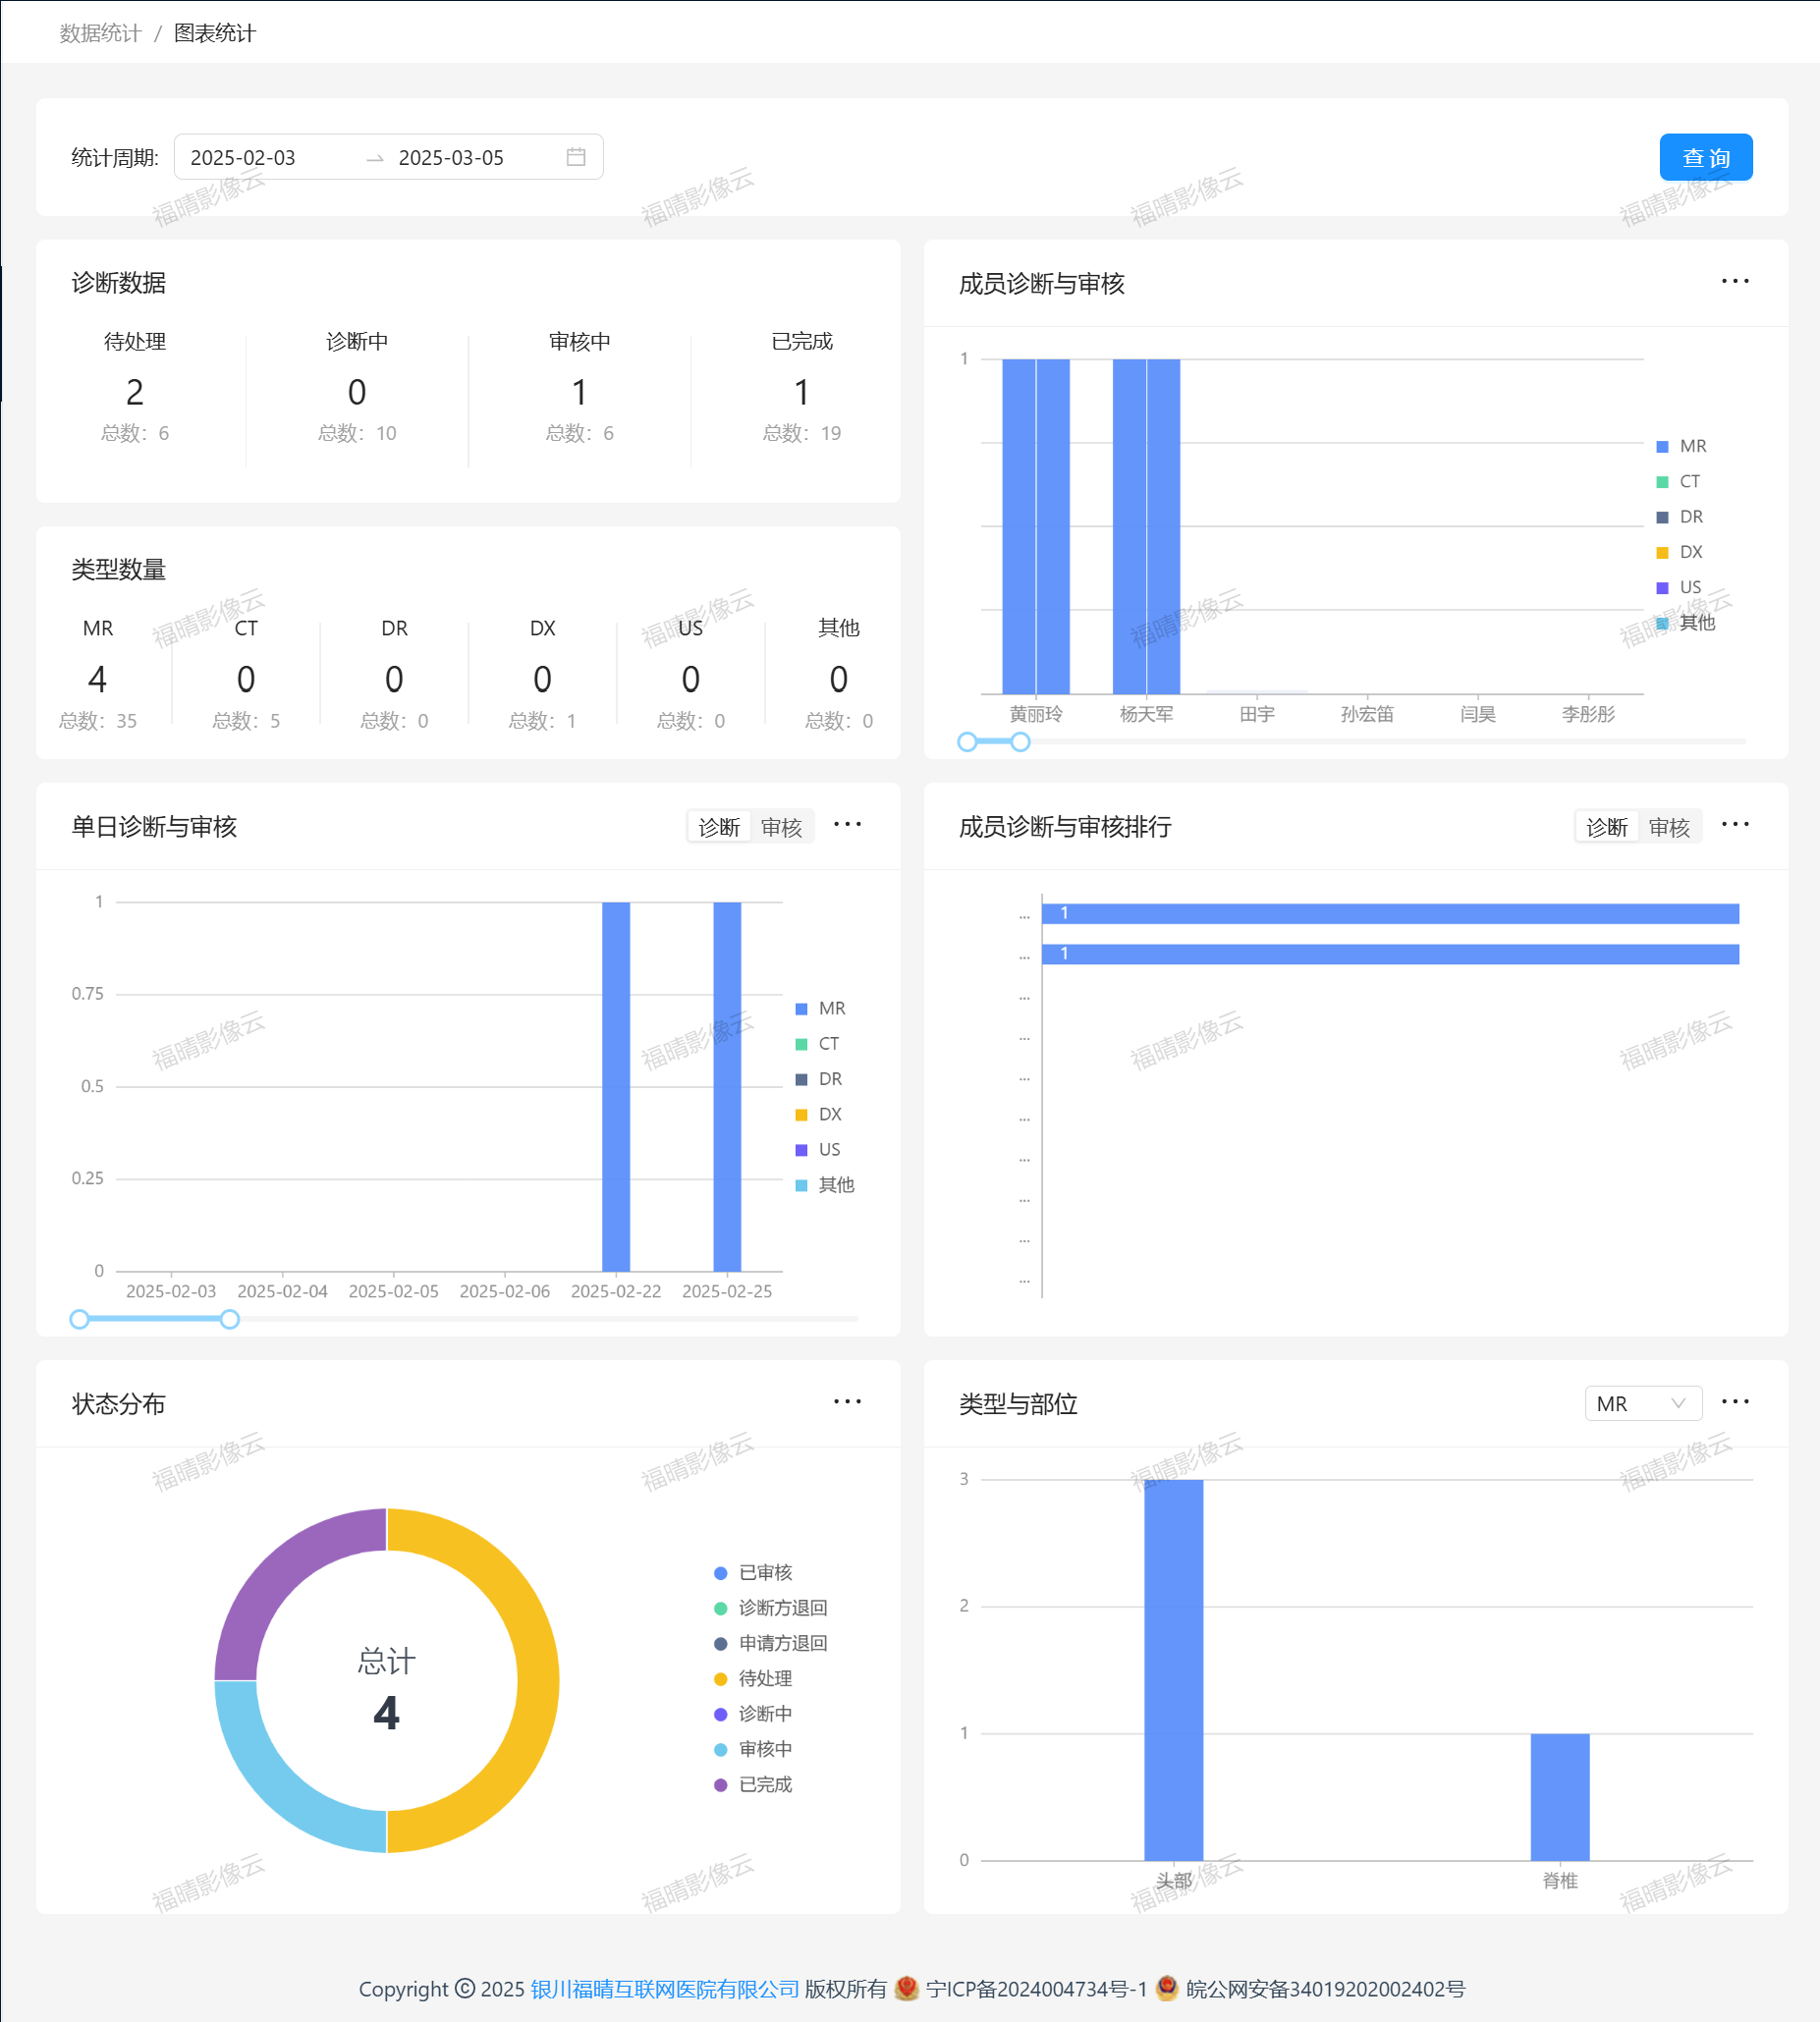
Task: Navigate to 数据统计 breadcrumb
Action: [100, 33]
